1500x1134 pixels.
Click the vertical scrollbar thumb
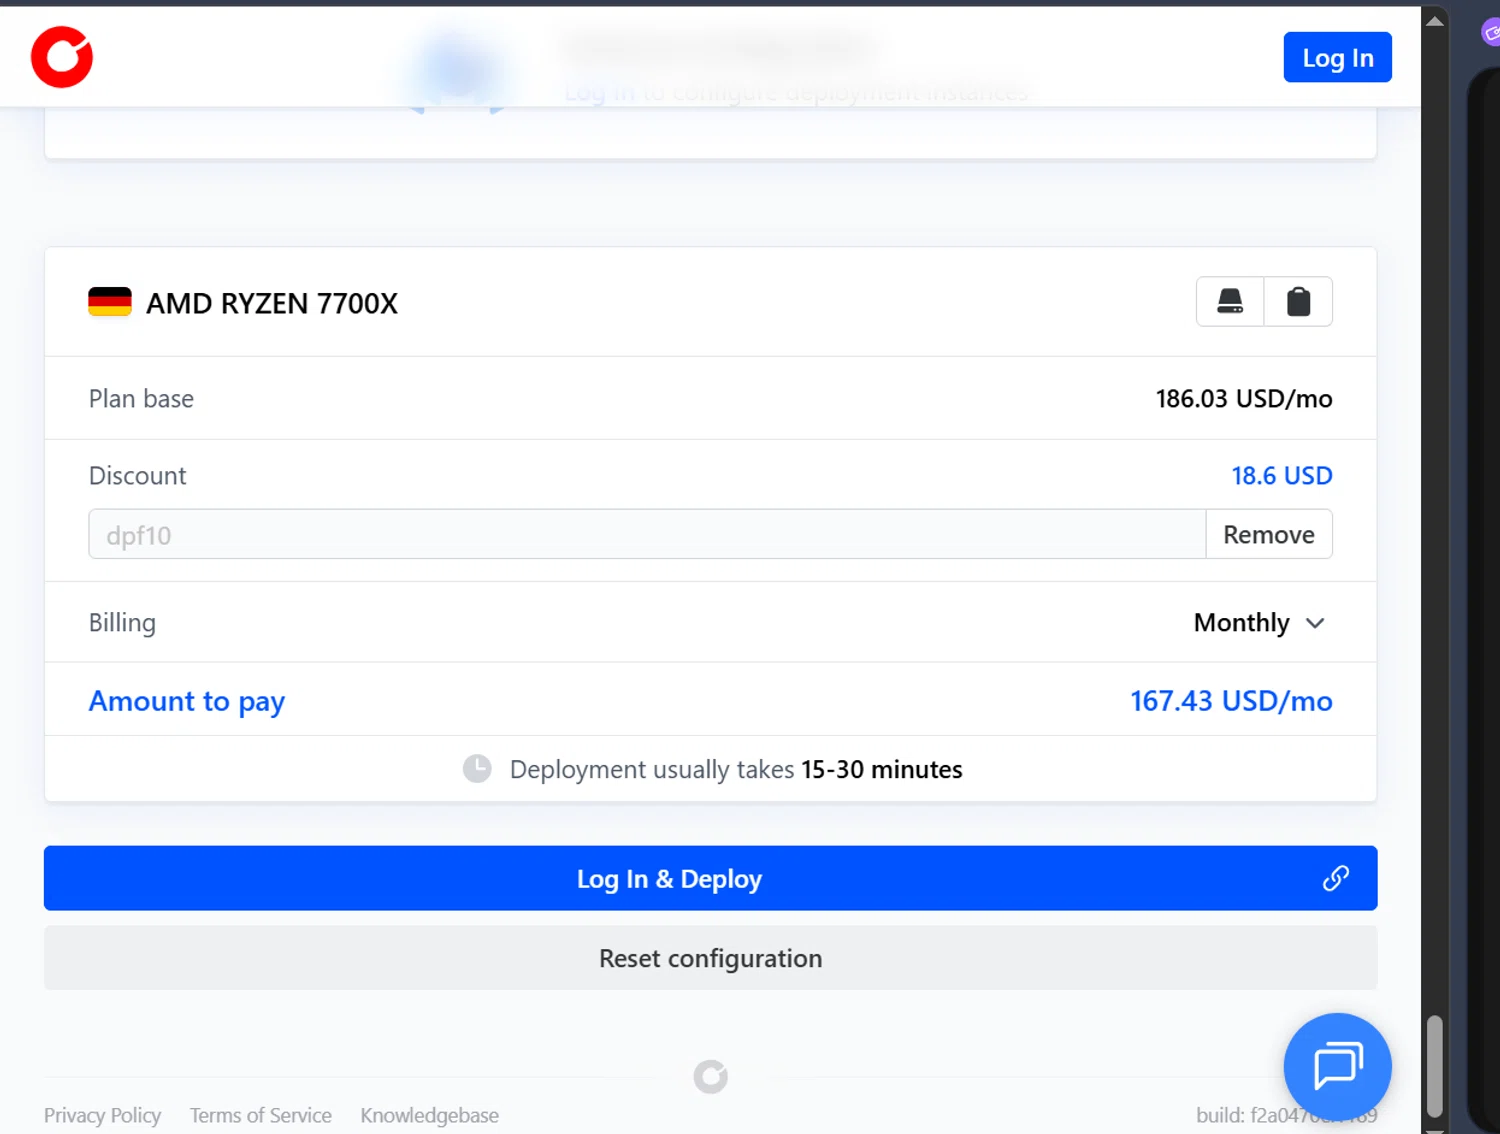(1435, 1066)
